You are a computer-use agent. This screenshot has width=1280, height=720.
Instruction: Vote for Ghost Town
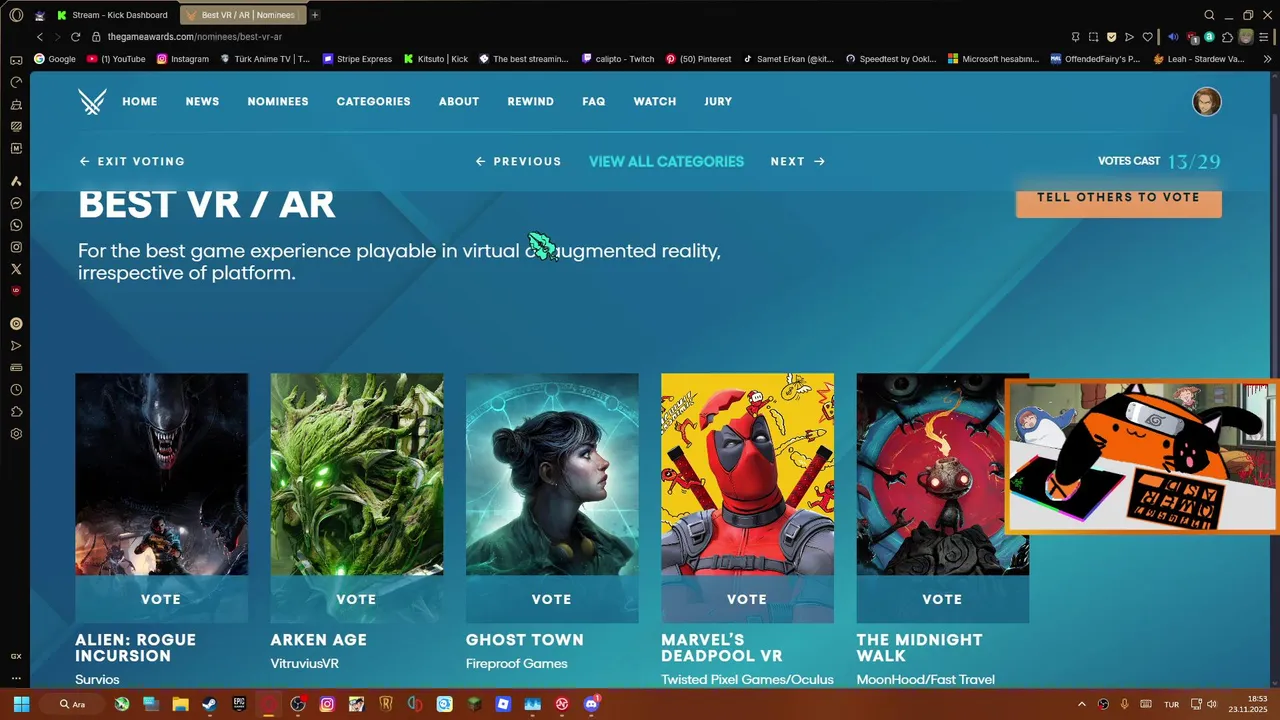tap(552, 599)
